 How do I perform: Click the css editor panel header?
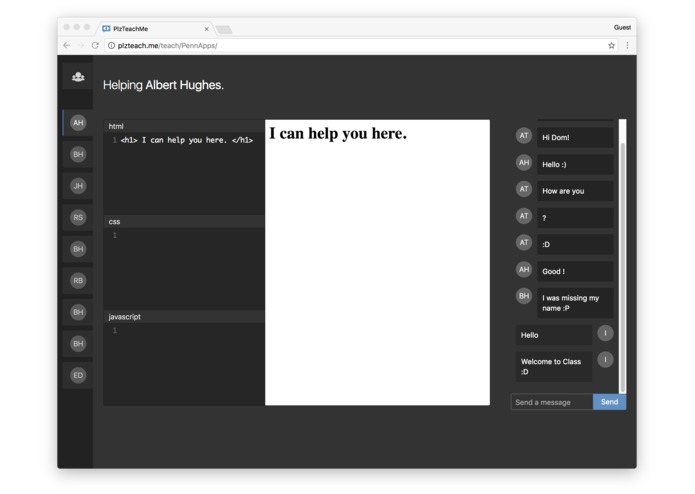tap(184, 222)
